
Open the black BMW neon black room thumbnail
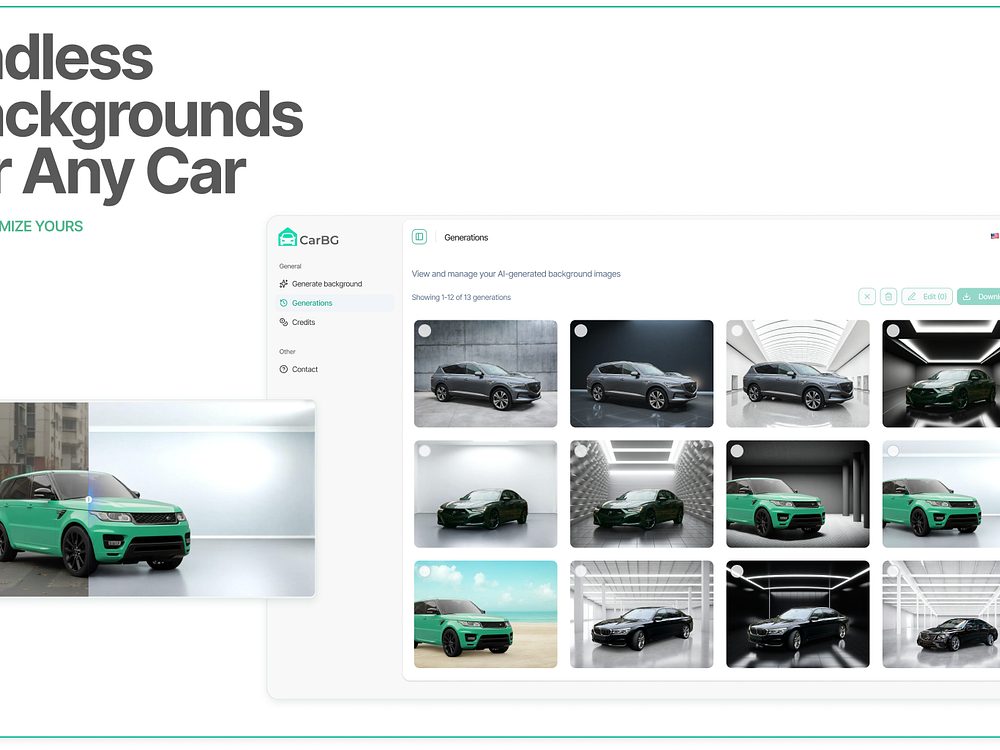pos(798,614)
